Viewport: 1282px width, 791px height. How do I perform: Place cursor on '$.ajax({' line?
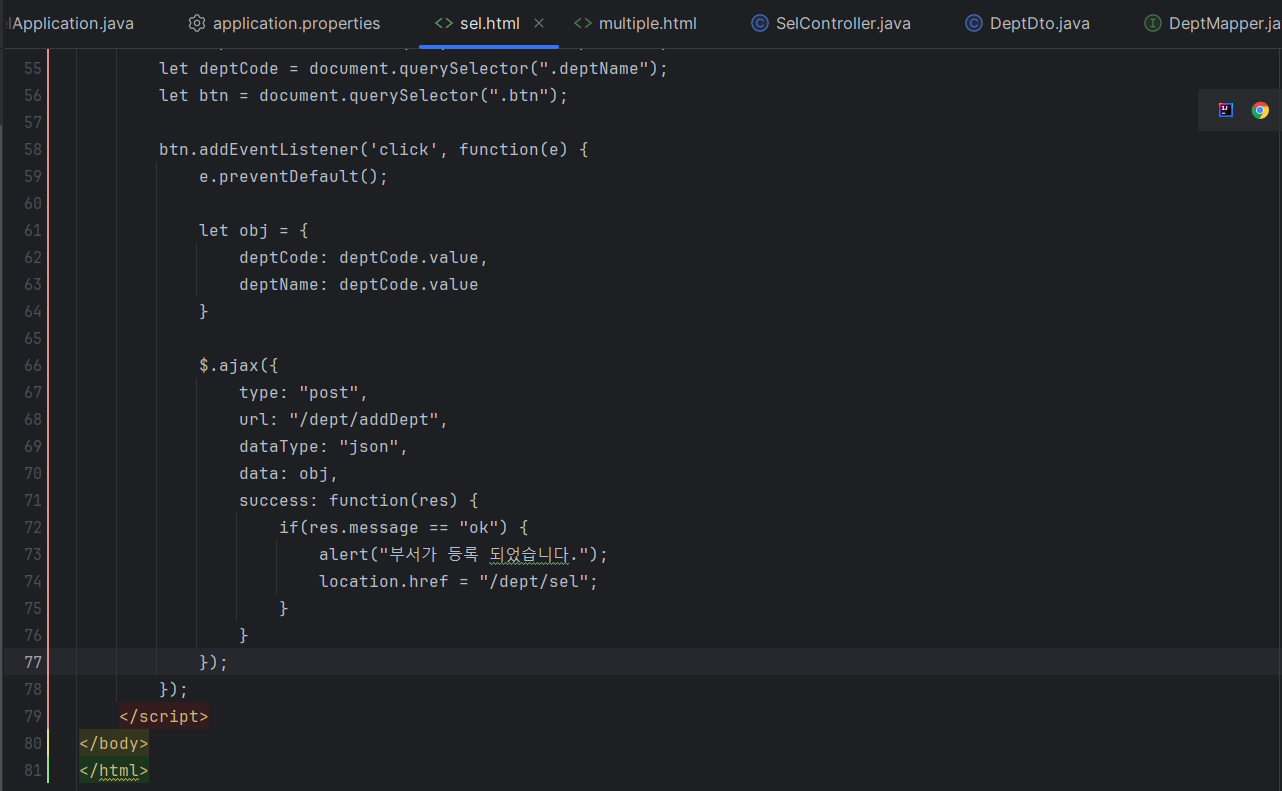pyautogui.click(x=238, y=365)
